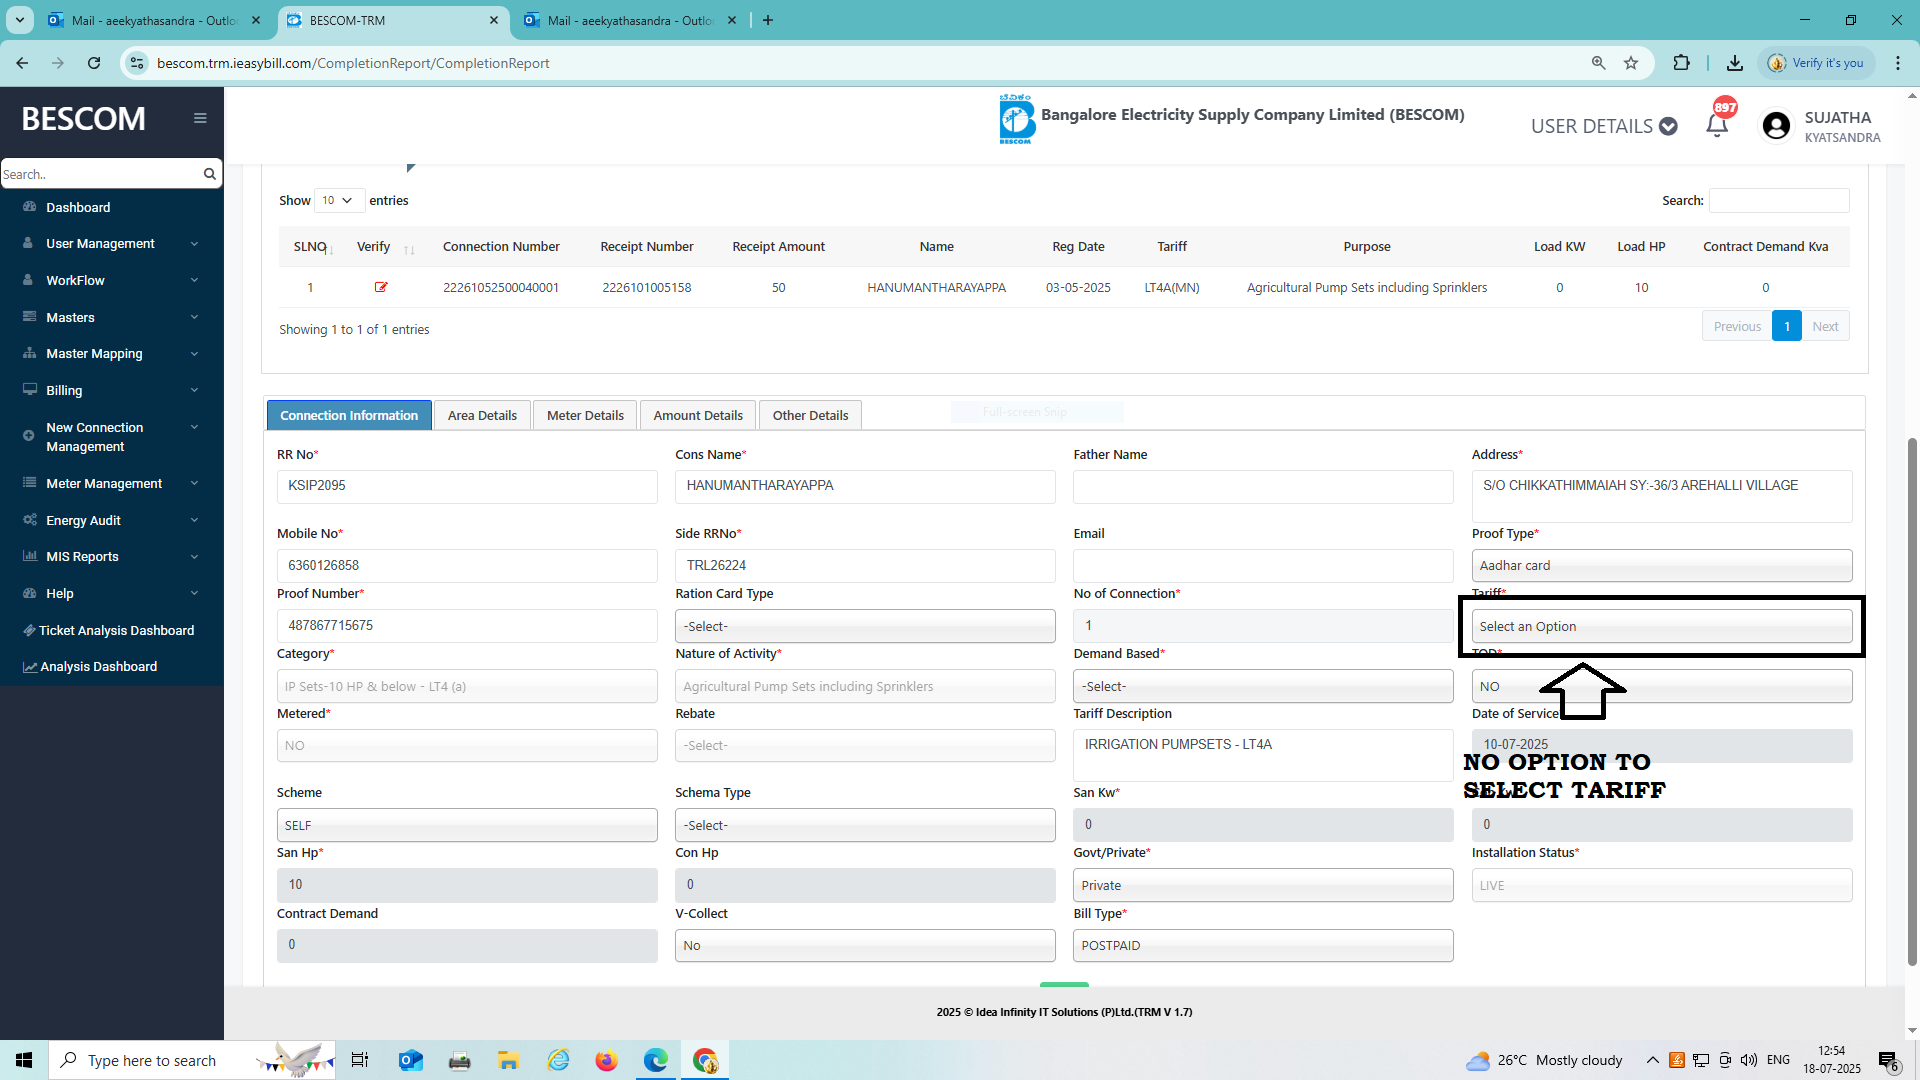The image size is (1920, 1080).
Task: Open Task View on taskbar
Action: coord(360,1060)
